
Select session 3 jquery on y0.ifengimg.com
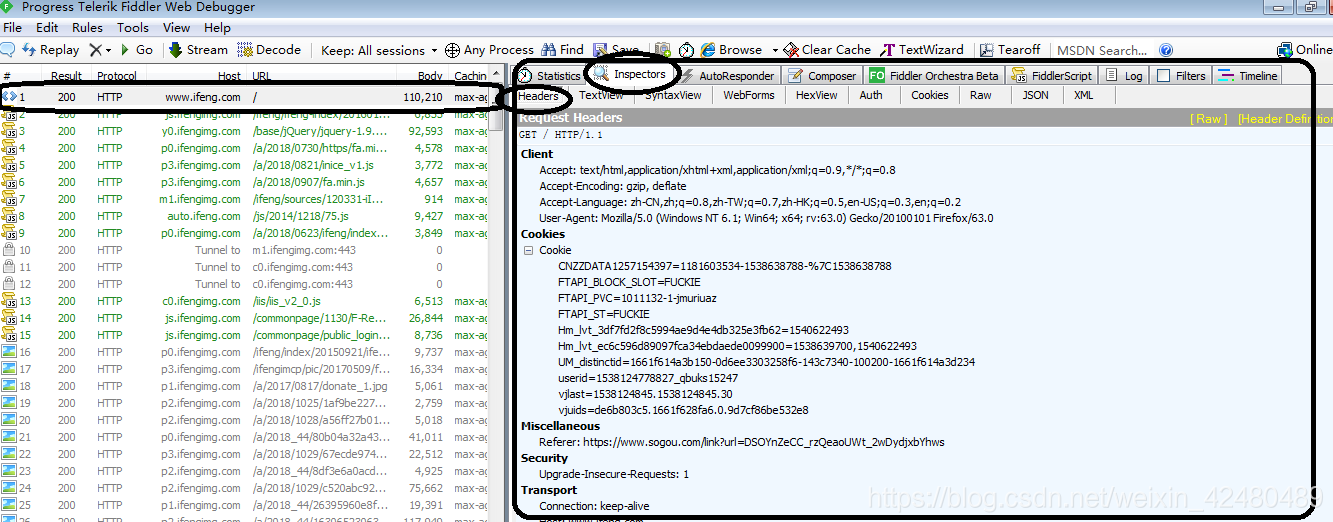244,131
